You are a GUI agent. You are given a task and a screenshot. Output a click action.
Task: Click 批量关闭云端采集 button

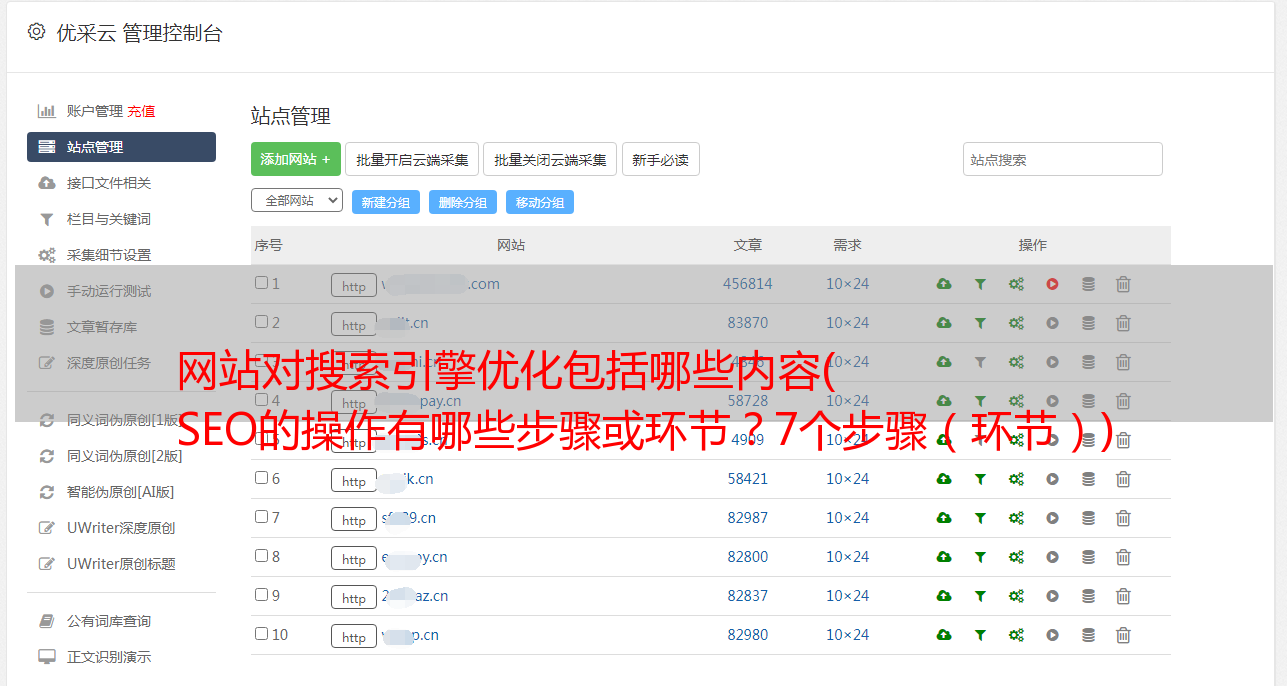[550, 159]
